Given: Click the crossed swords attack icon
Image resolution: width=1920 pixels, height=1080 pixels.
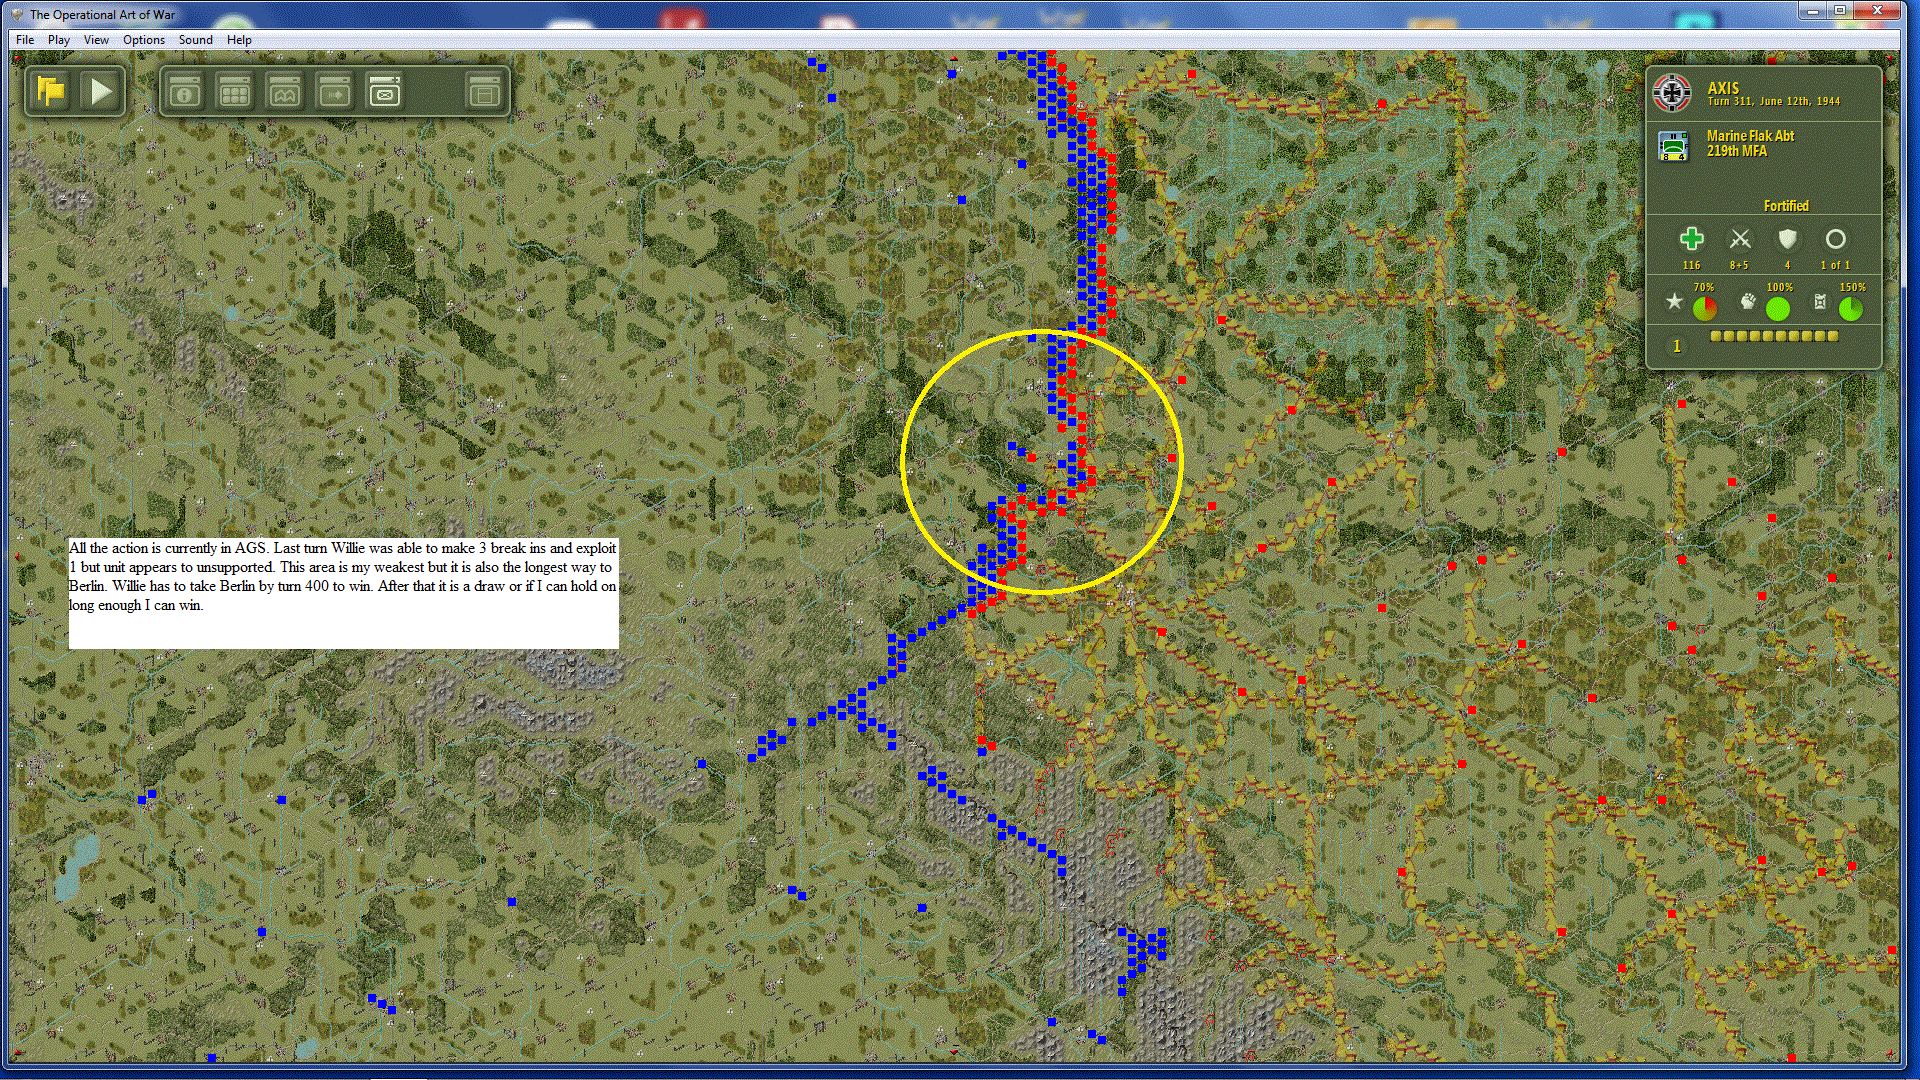Looking at the screenshot, I should [x=1740, y=239].
